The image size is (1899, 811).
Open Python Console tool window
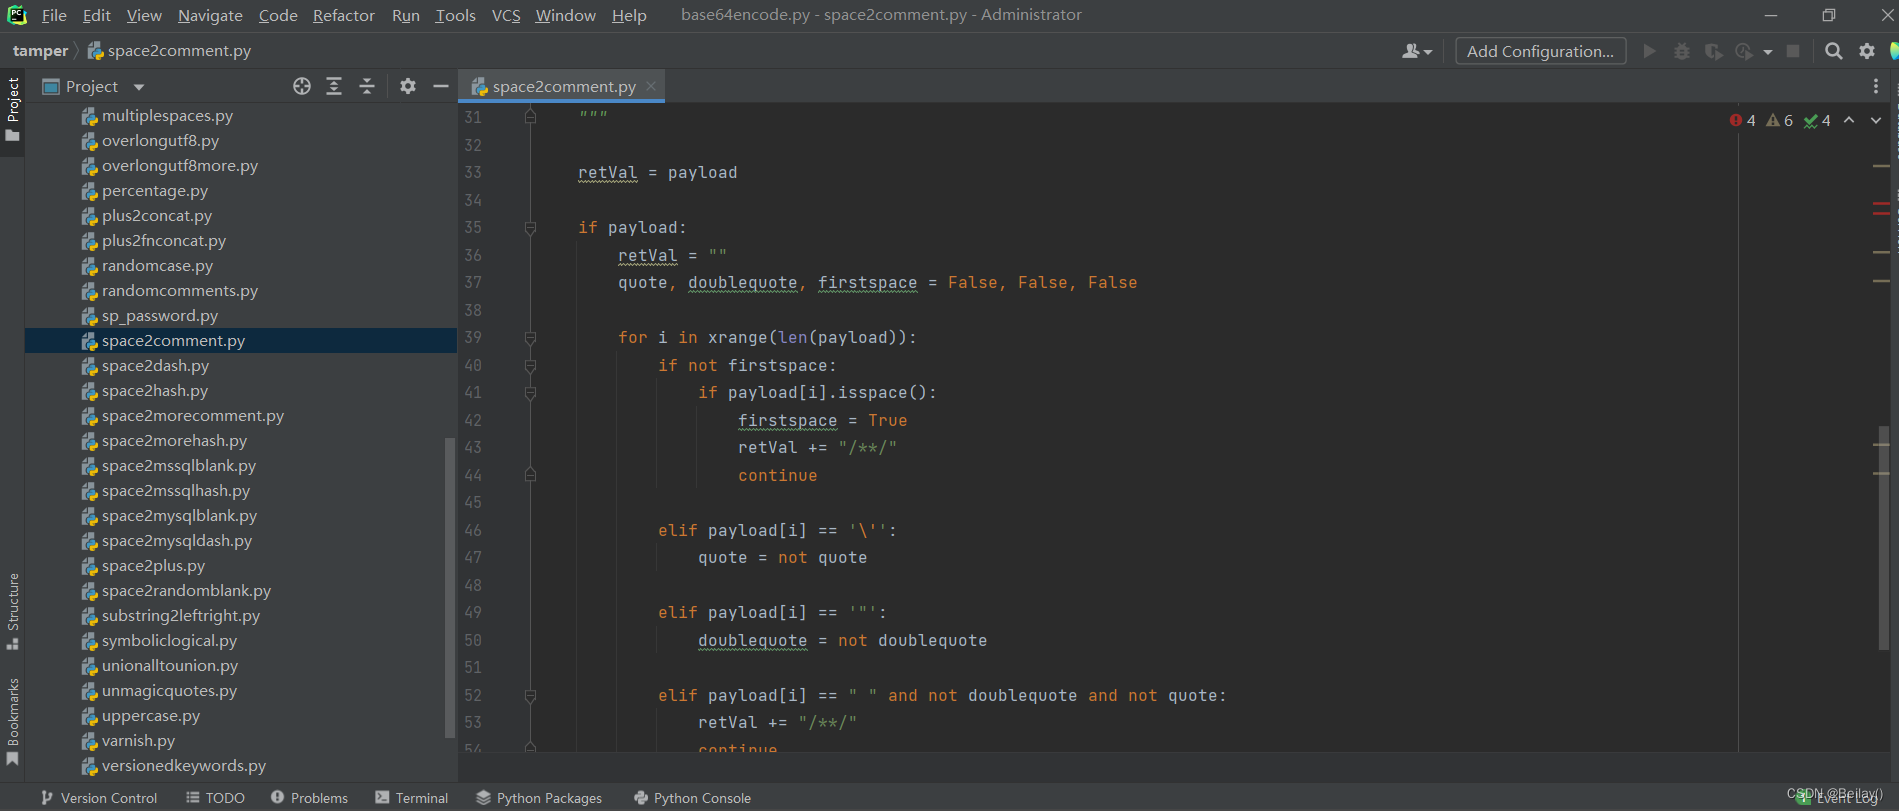pos(692,797)
